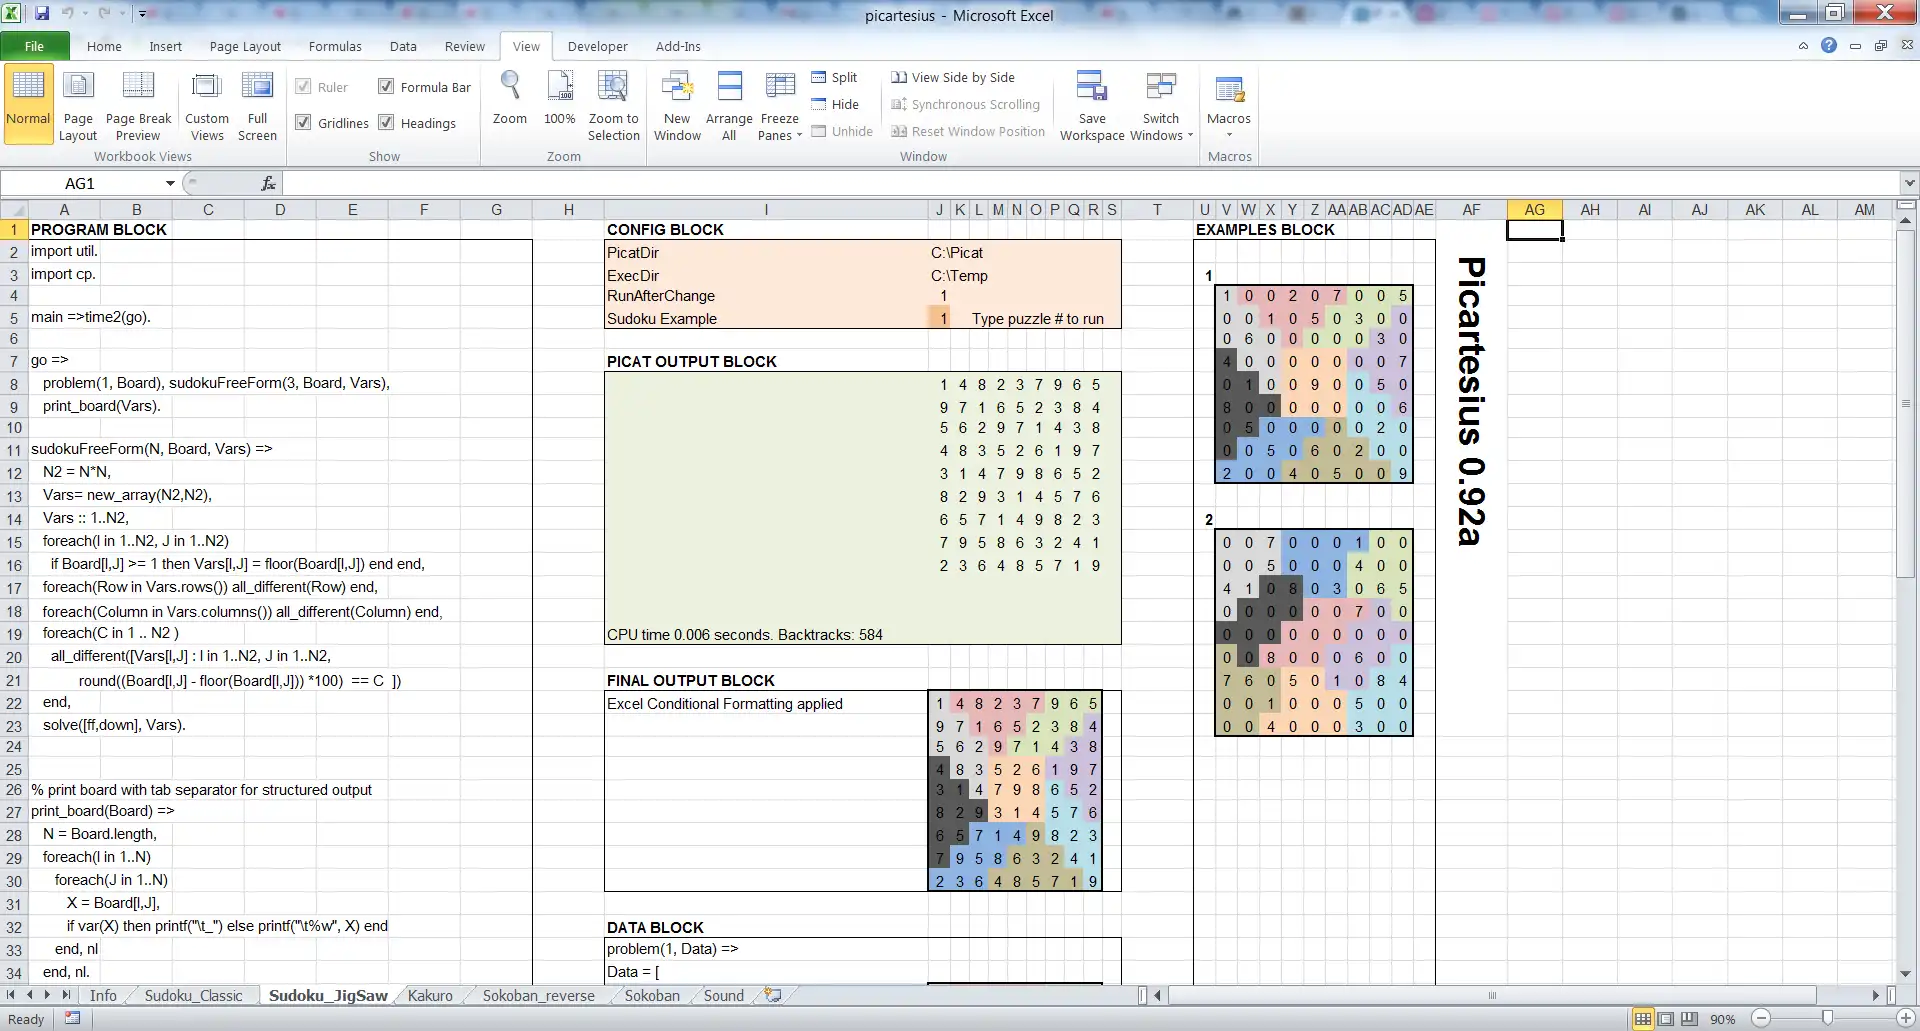Expand the formula bar
This screenshot has height=1031, width=1920.
pyautogui.click(x=1909, y=183)
